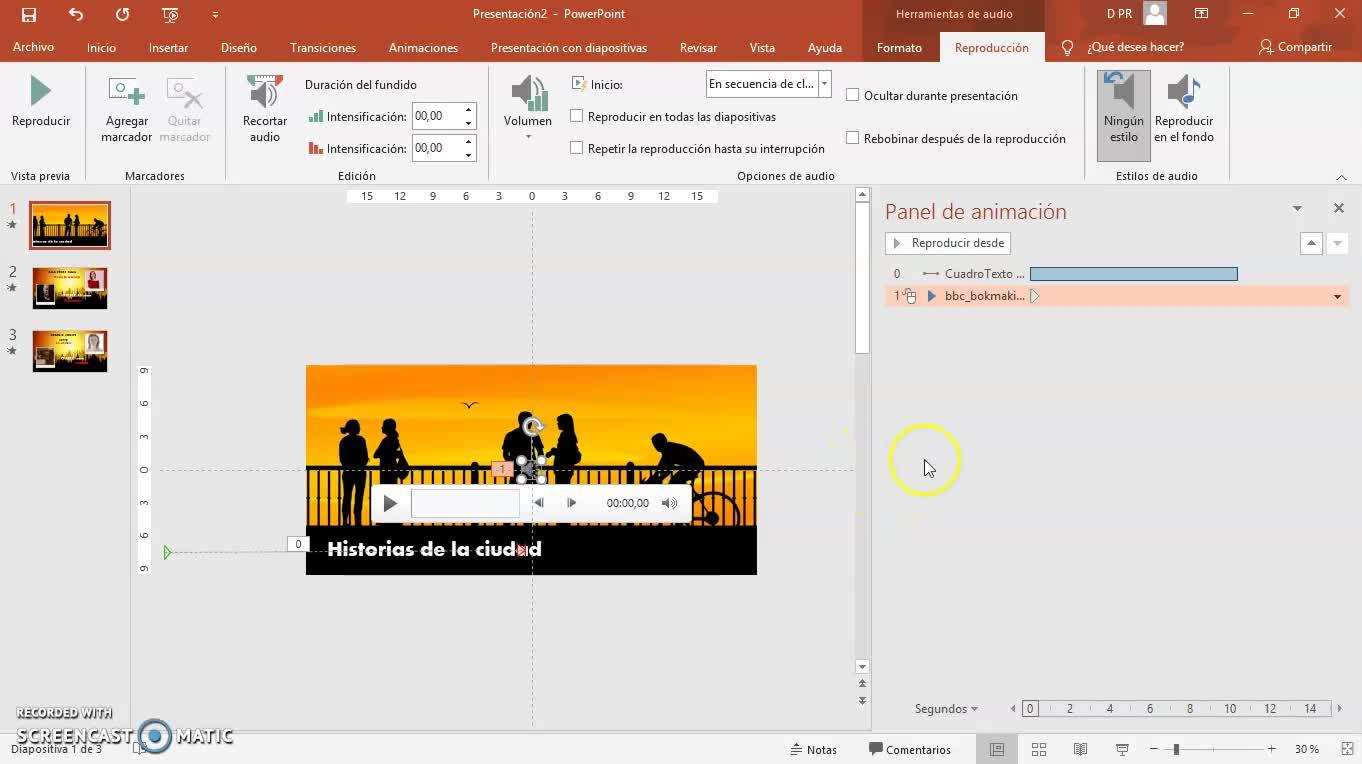Select the slide 2 thumbnail
The image size is (1362, 764).
pos(70,288)
